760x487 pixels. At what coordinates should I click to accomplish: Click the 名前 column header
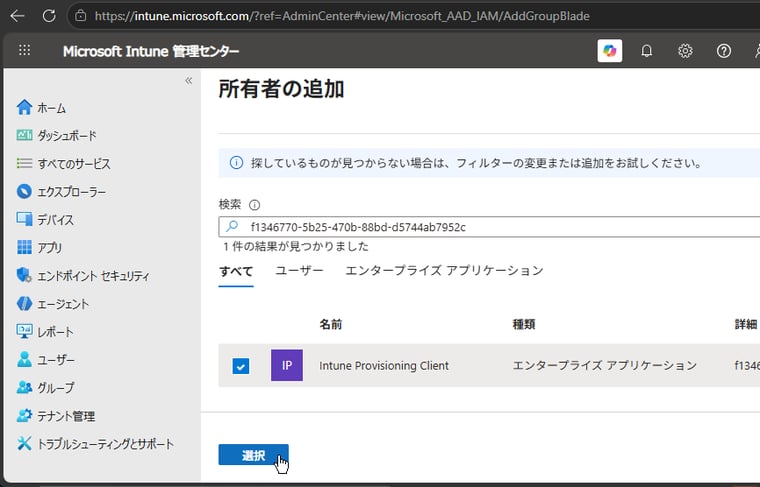[x=331, y=324]
